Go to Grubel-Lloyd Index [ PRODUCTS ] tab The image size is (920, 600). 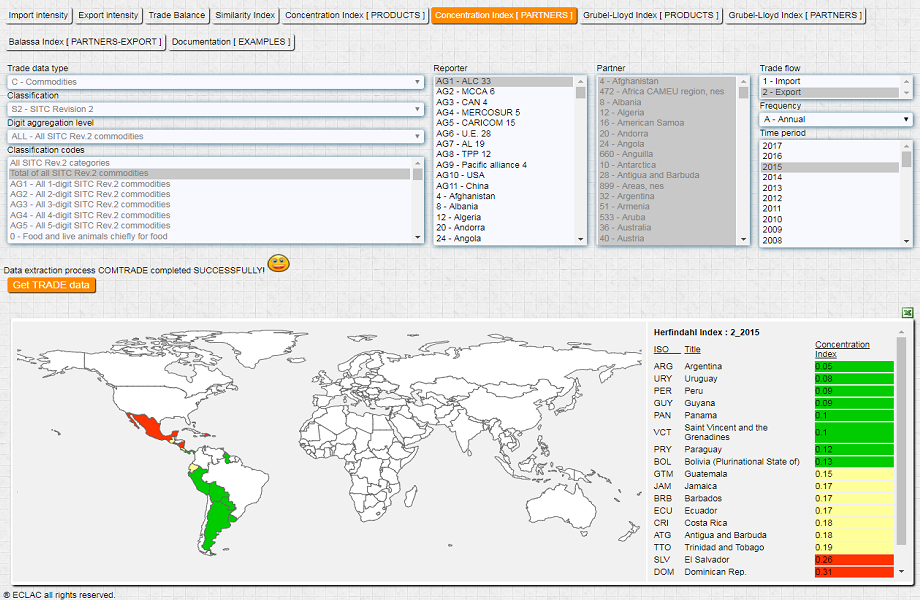coord(651,16)
